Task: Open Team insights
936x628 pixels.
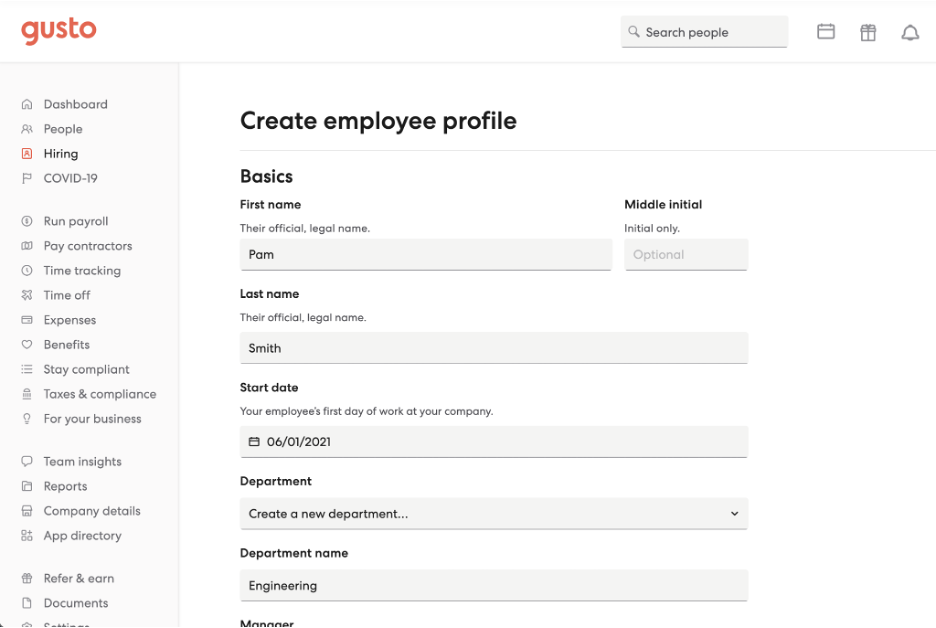Action: pyautogui.click(x=82, y=461)
